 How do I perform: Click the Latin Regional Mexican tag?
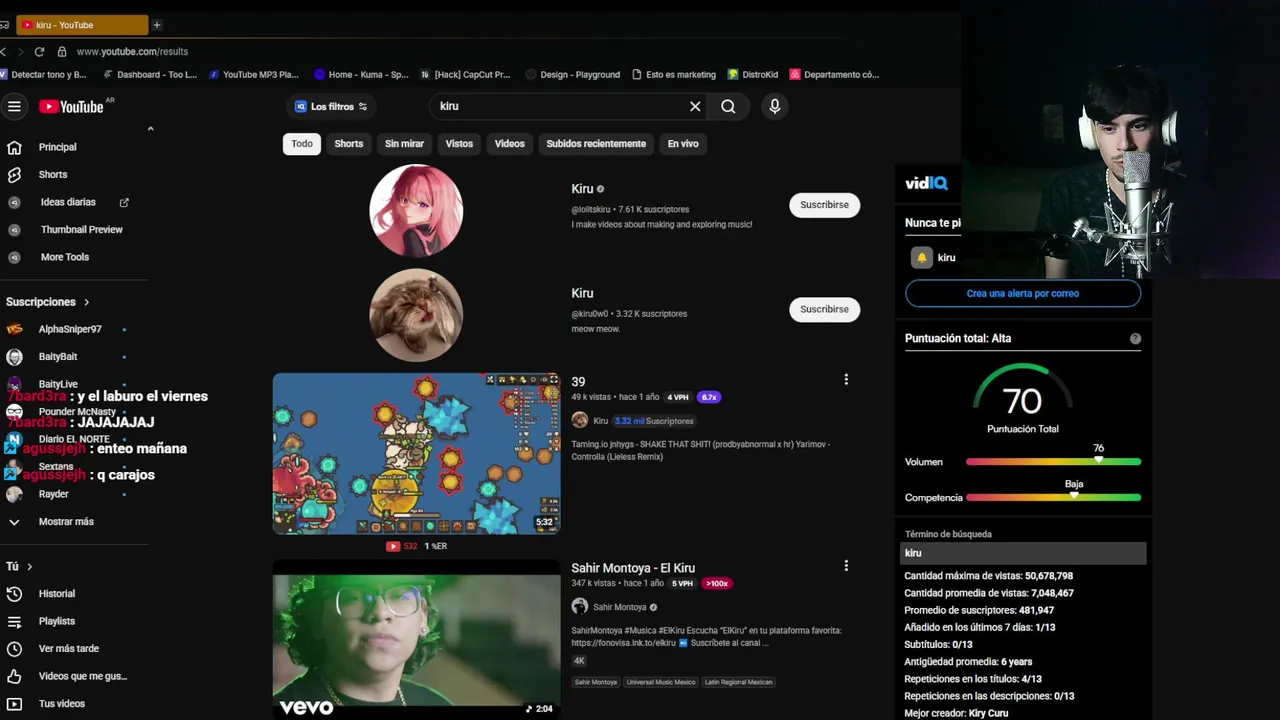738,682
